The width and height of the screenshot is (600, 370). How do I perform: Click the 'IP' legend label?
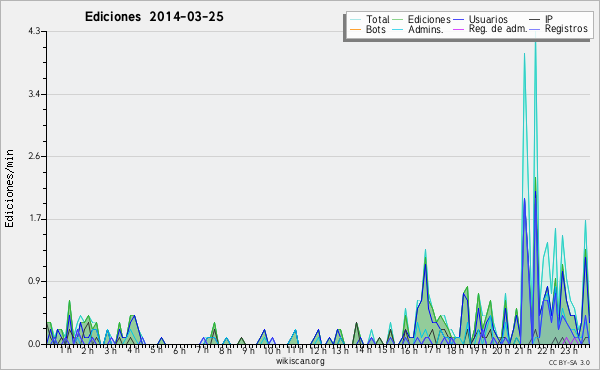(548, 19)
